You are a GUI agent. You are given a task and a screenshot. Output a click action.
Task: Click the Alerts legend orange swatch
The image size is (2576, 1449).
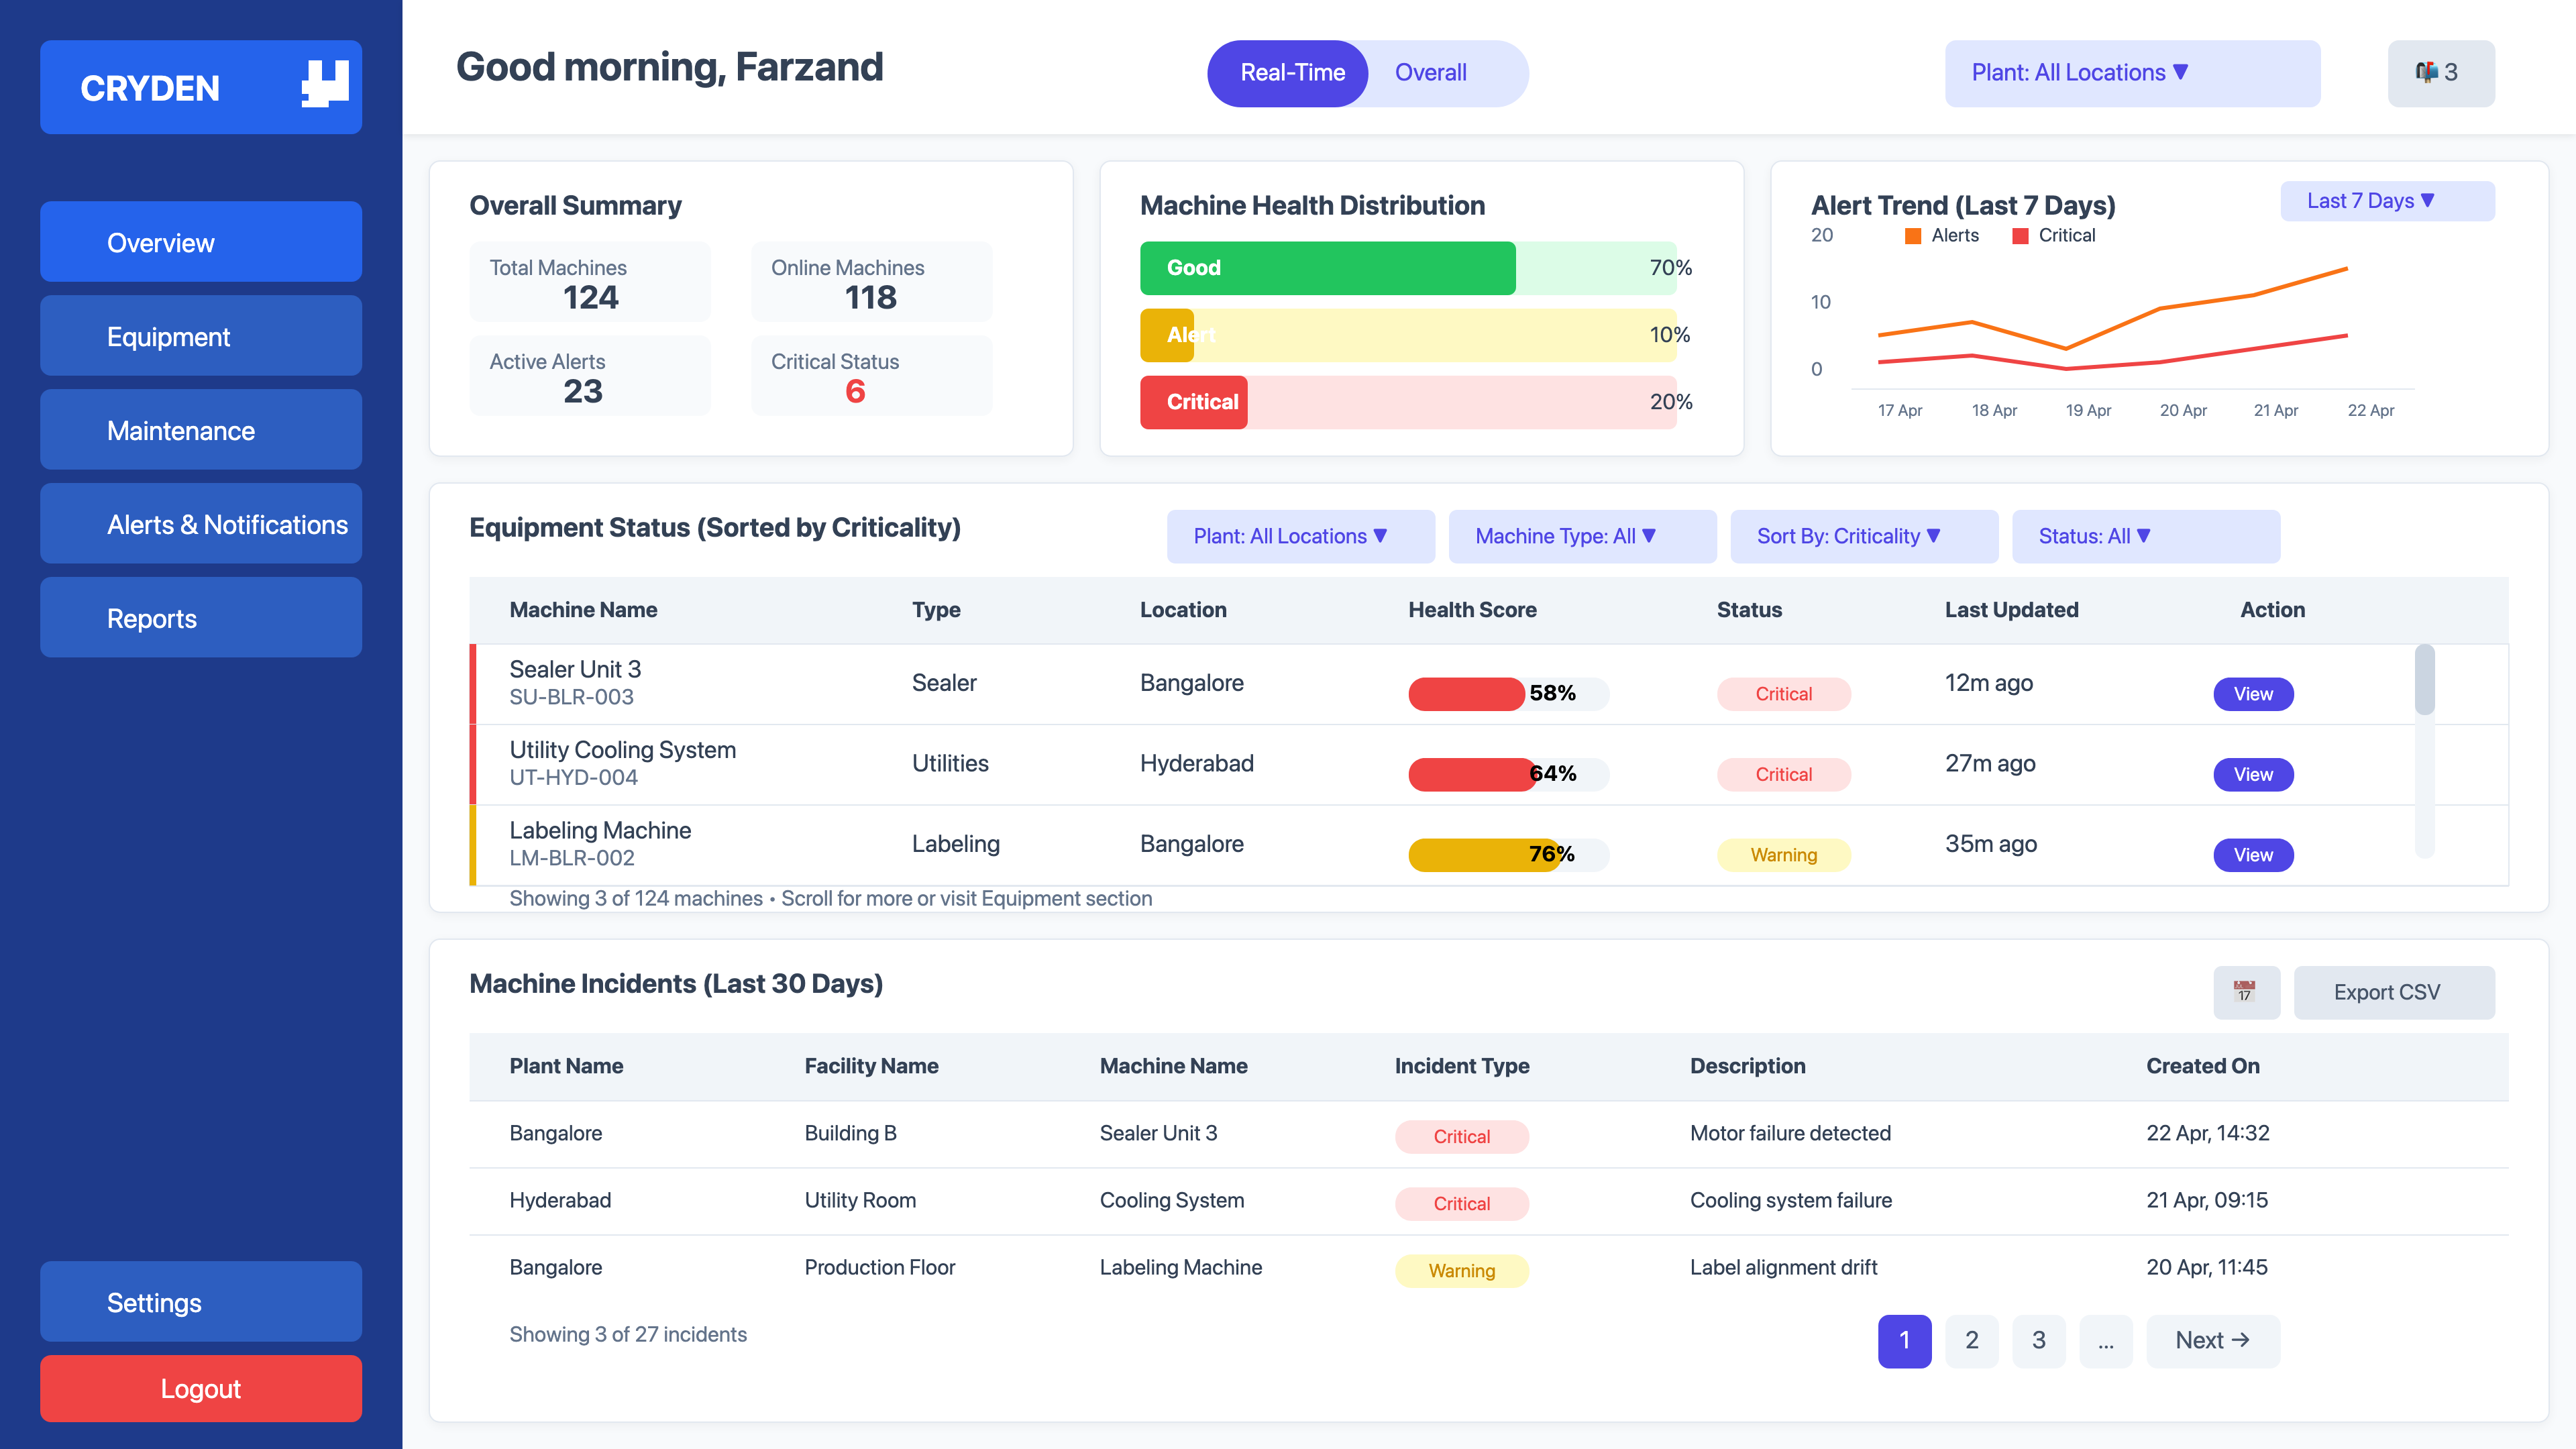click(x=1913, y=236)
